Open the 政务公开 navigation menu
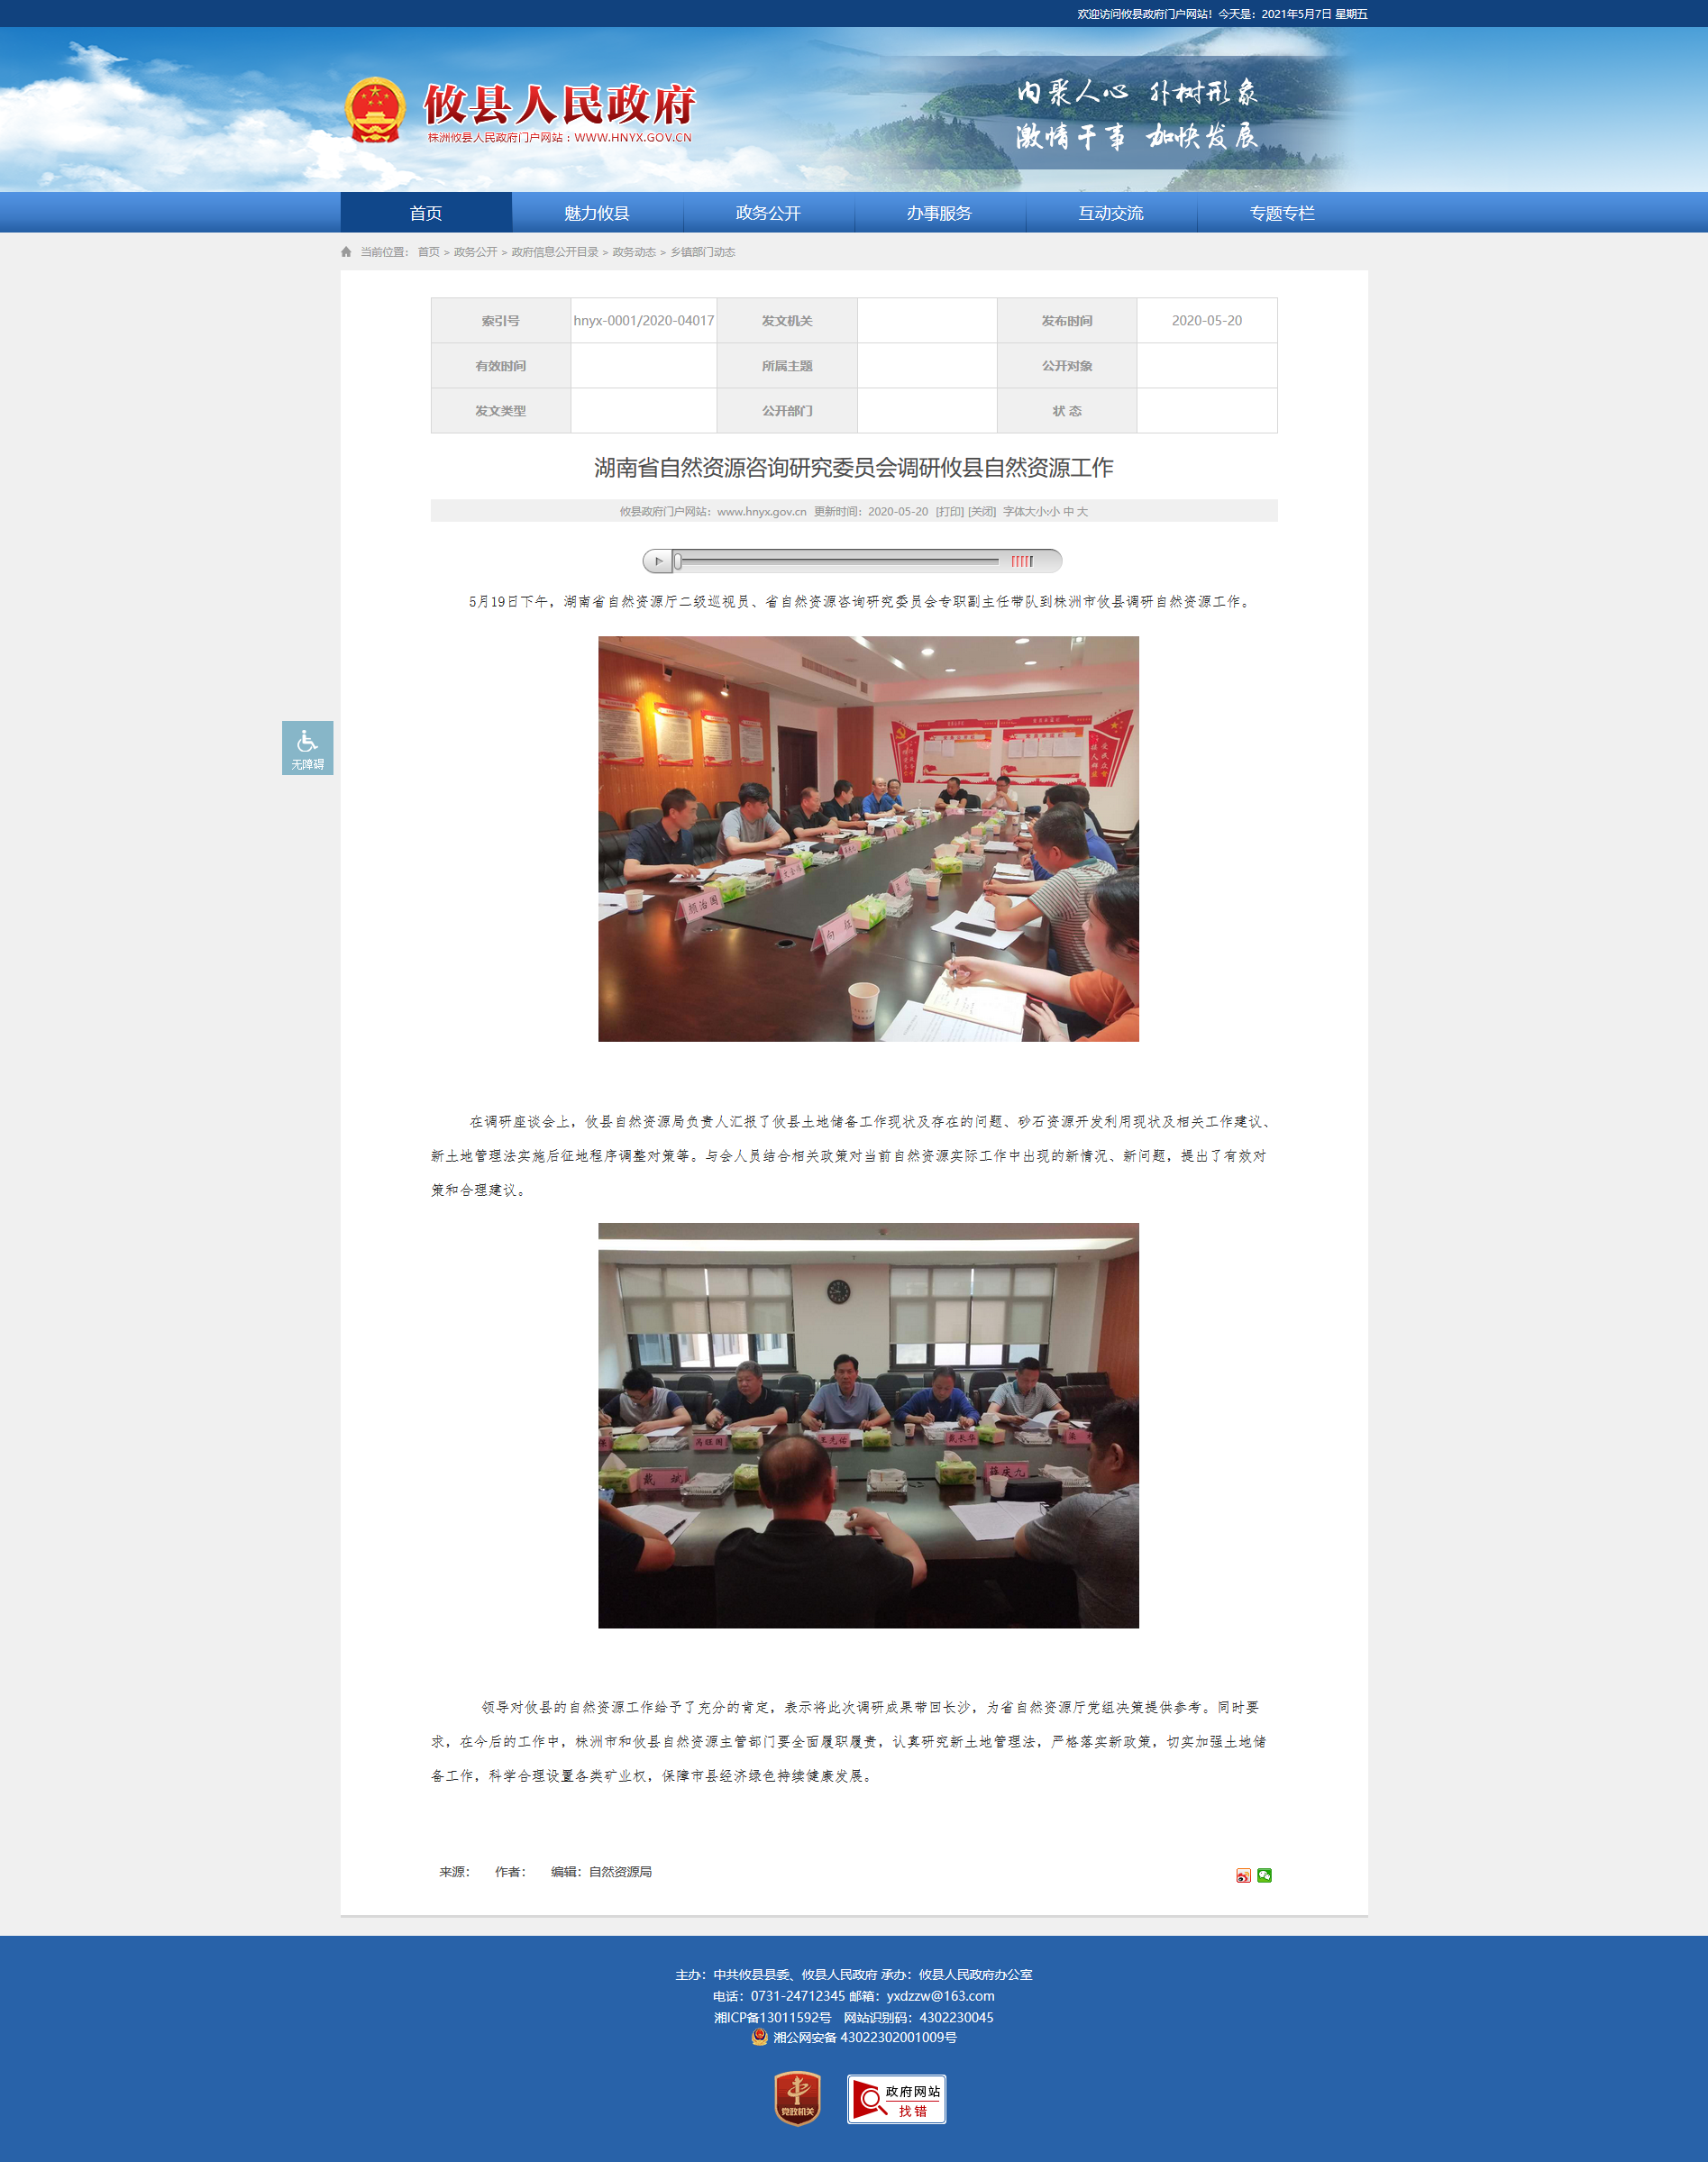Image resolution: width=1708 pixels, height=2162 pixels. [x=768, y=213]
